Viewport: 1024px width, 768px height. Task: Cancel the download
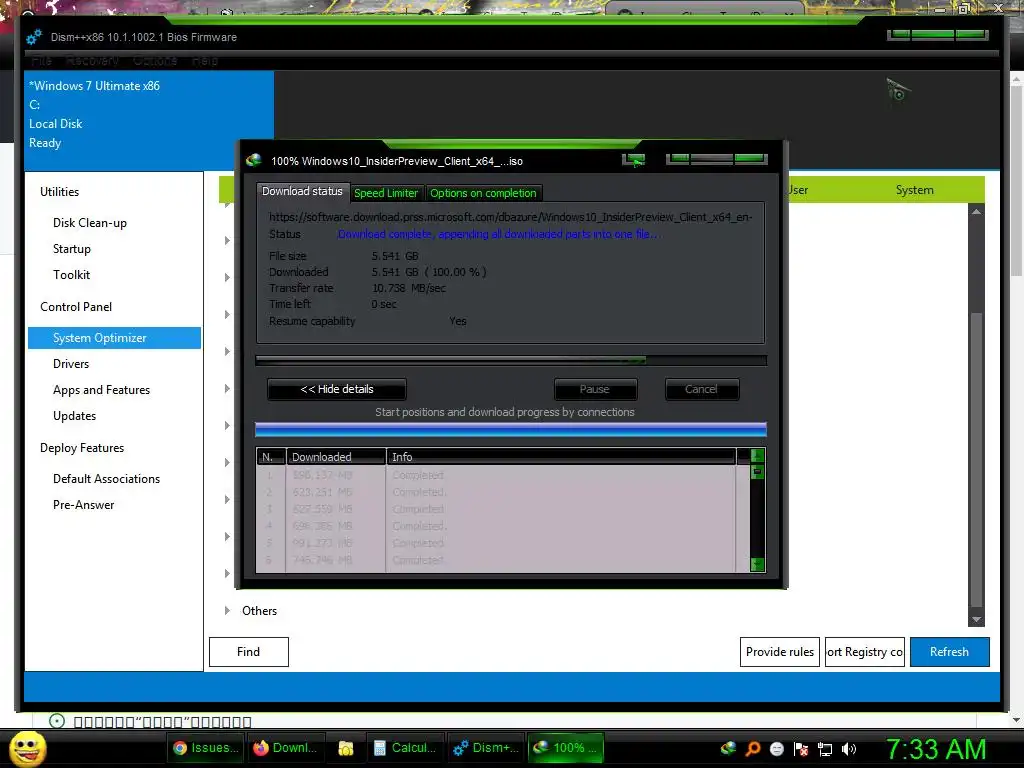[x=702, y=389]
